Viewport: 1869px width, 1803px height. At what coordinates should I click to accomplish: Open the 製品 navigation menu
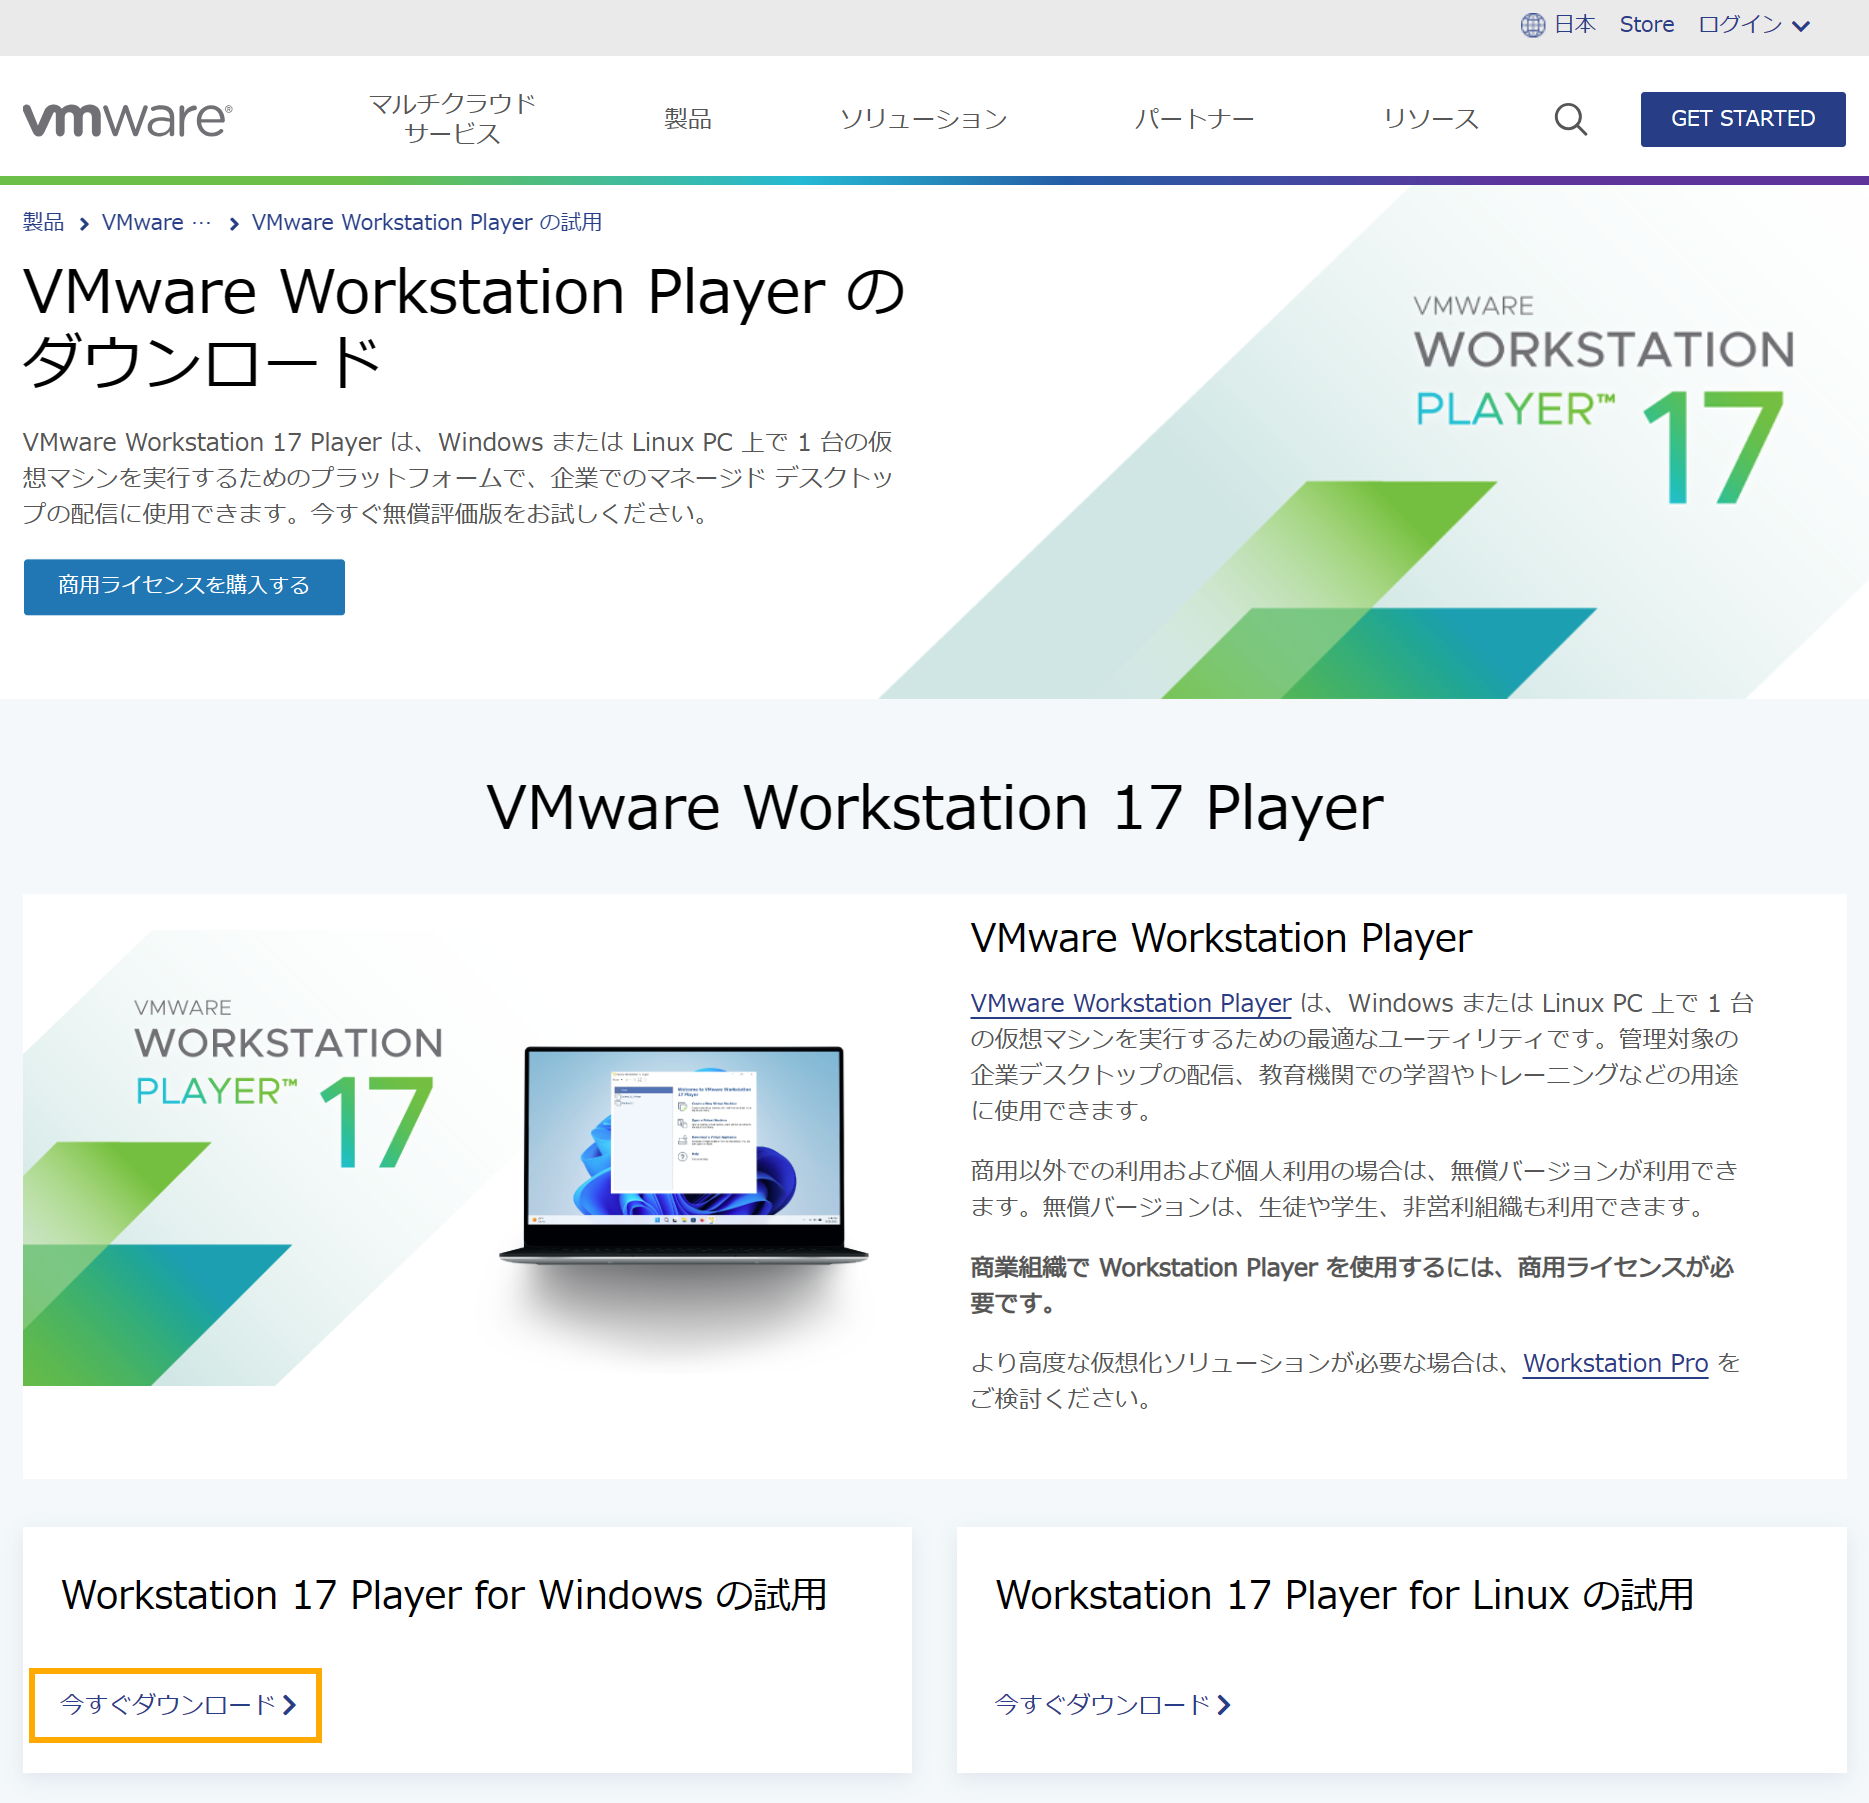coord(688,119)
